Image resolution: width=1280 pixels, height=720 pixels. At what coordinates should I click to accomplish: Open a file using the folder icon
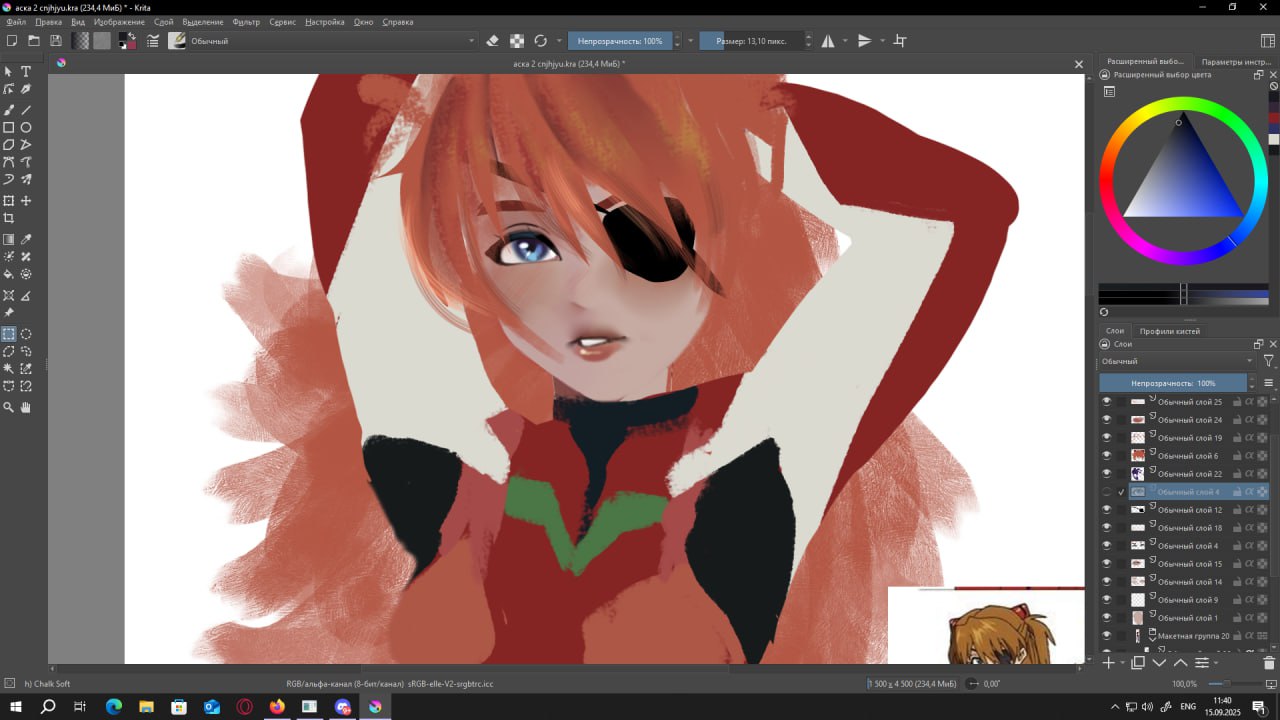34,41
